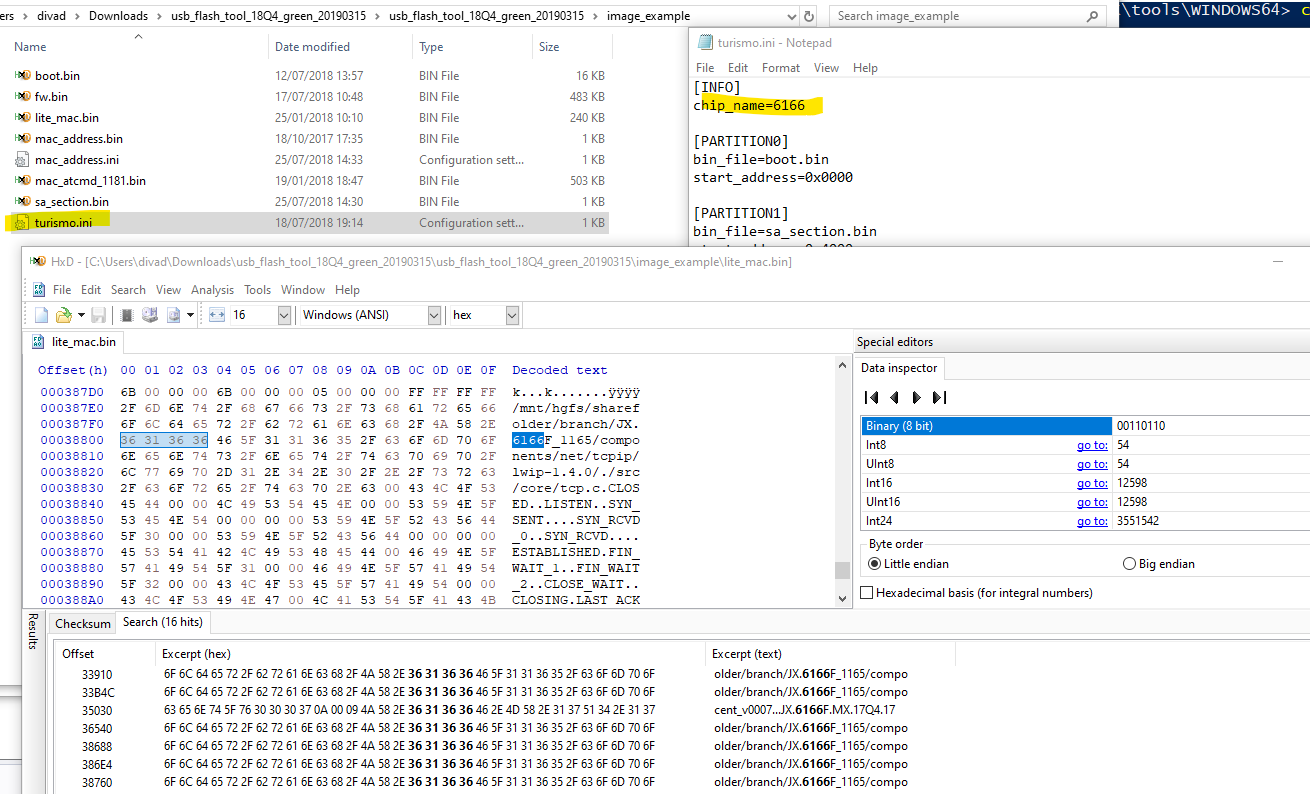Click the Open RAM chip icon in HxD
1310x794 pixels.
[129, 315]
